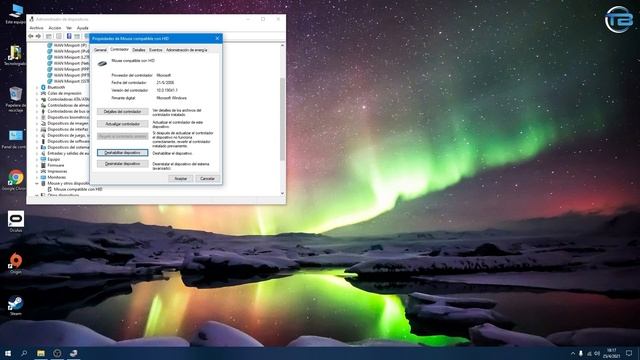Screen dimensions: 640x360
Task: Collapse the Mouse y otros dispositivos node
Action: point(37,183)
